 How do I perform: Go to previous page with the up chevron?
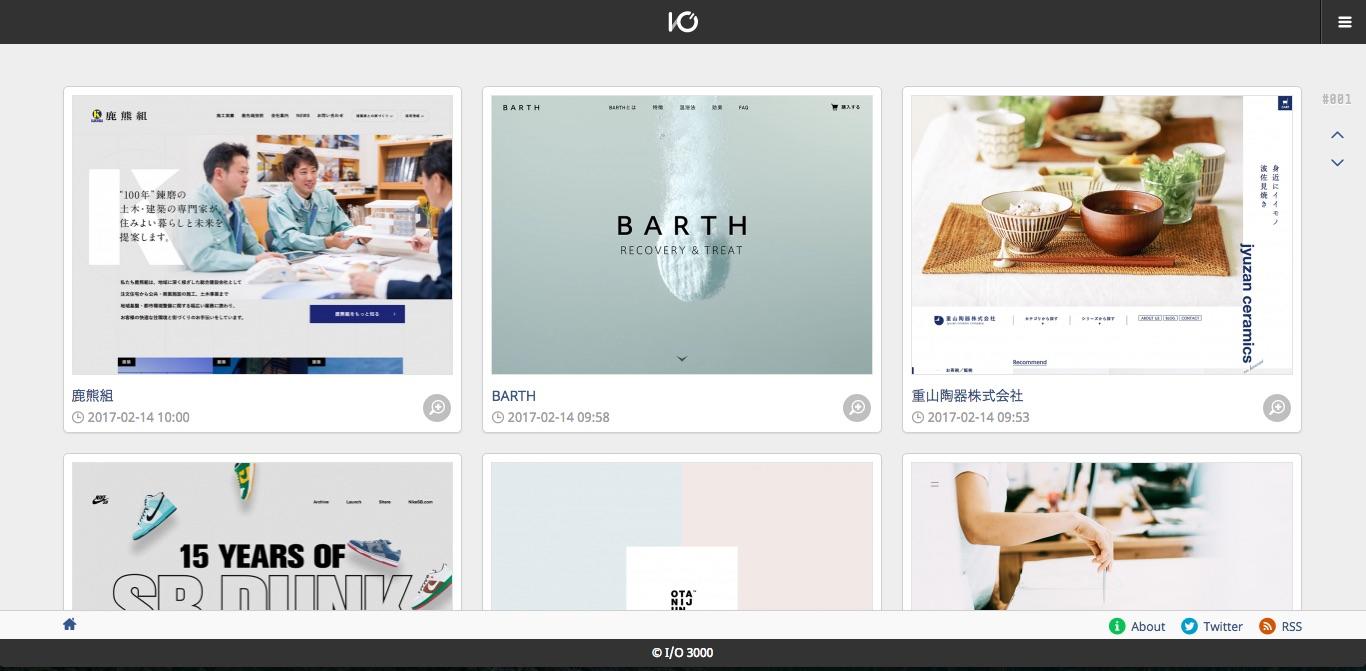(1337, 135)
